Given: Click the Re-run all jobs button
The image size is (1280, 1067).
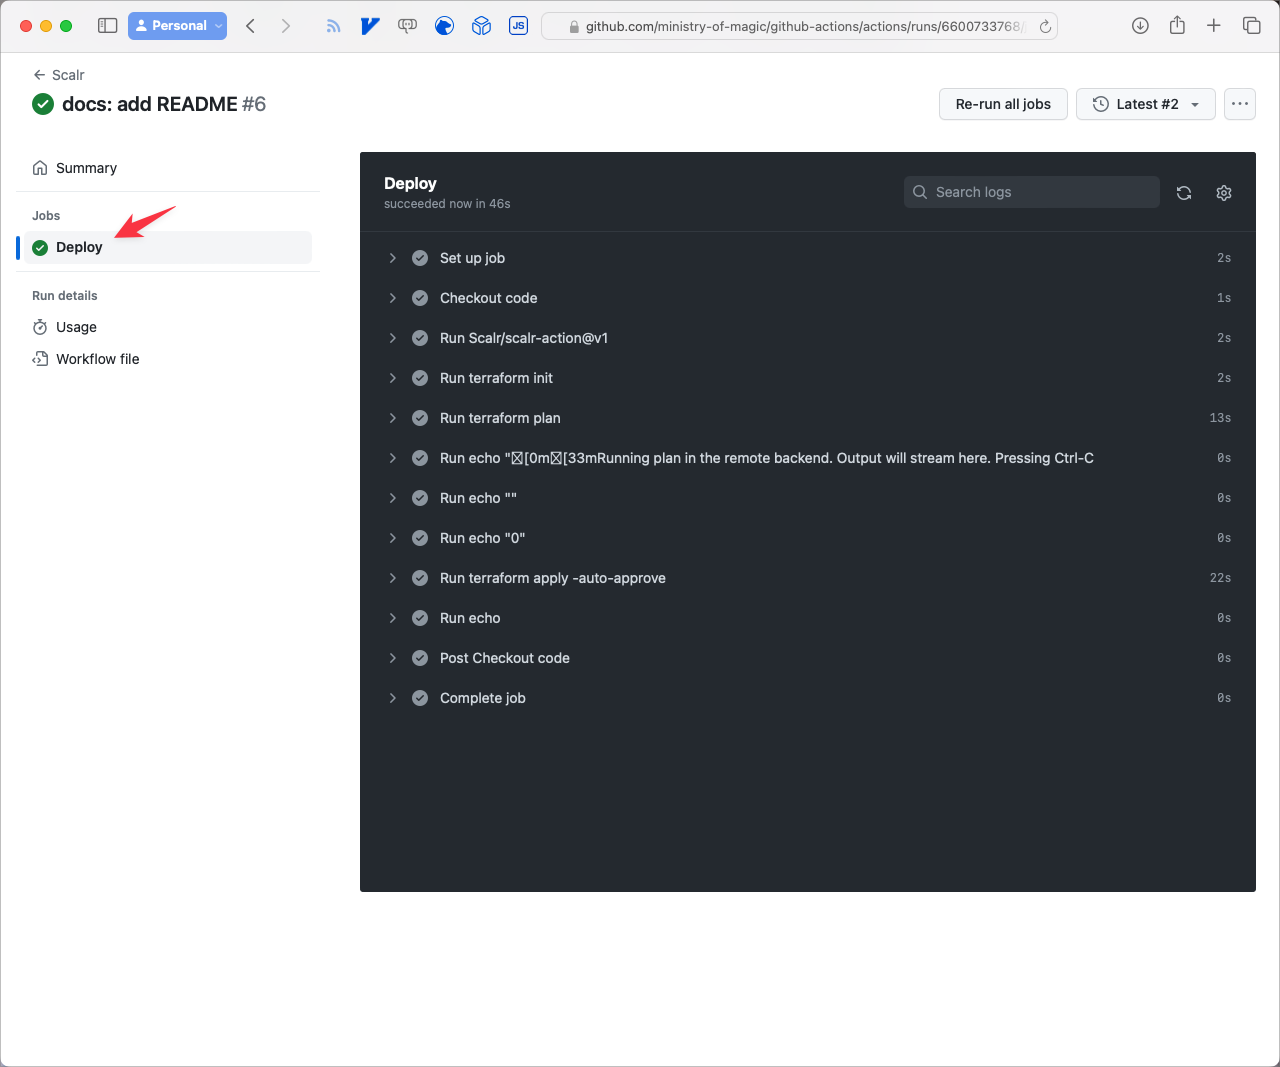Looking at the screenshot, I should (x=1003, y=104).
